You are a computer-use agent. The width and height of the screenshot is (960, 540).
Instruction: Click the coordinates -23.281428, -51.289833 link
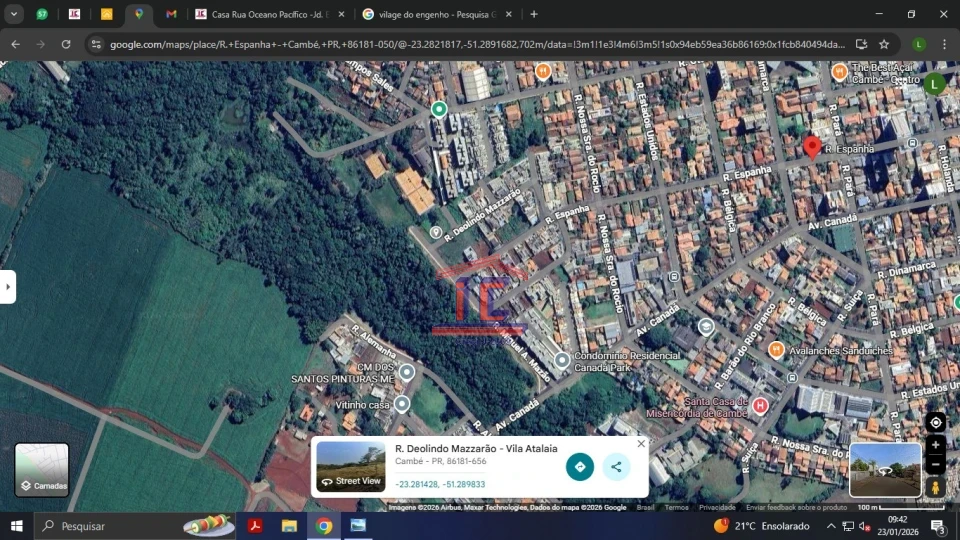440,484
